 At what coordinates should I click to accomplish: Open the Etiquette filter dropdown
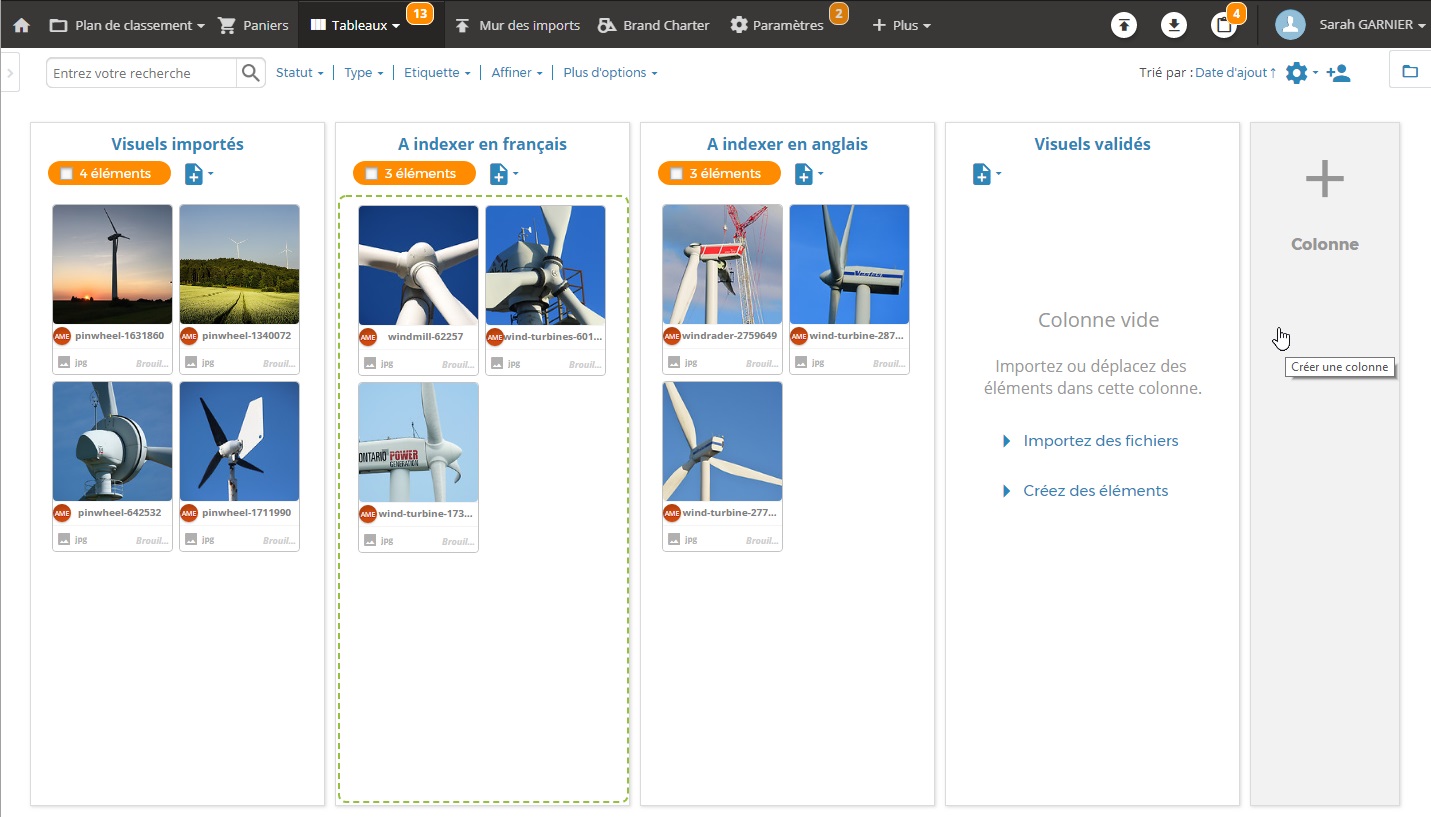tap(436, 73)
